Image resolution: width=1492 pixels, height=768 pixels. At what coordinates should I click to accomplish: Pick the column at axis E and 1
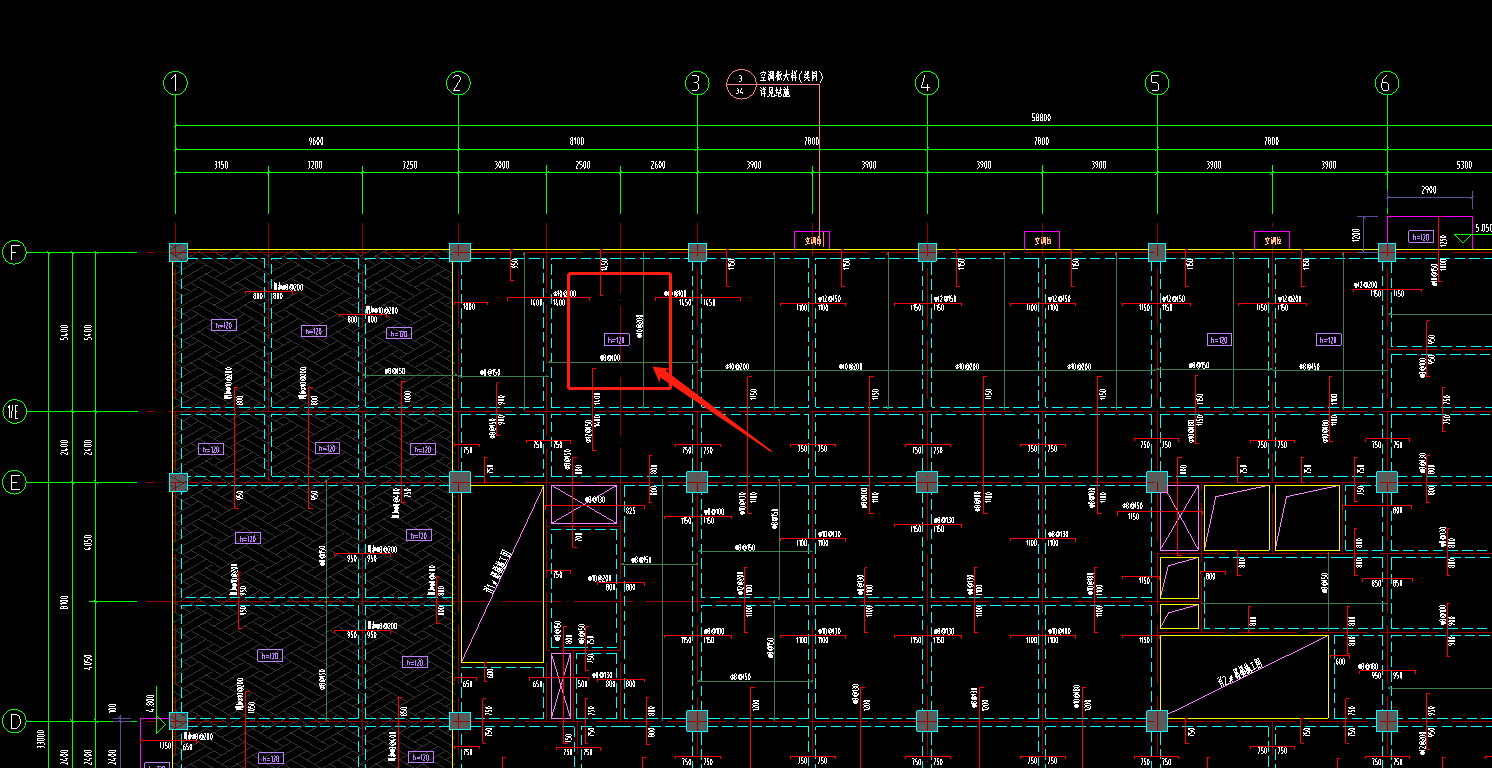point(178,482)
